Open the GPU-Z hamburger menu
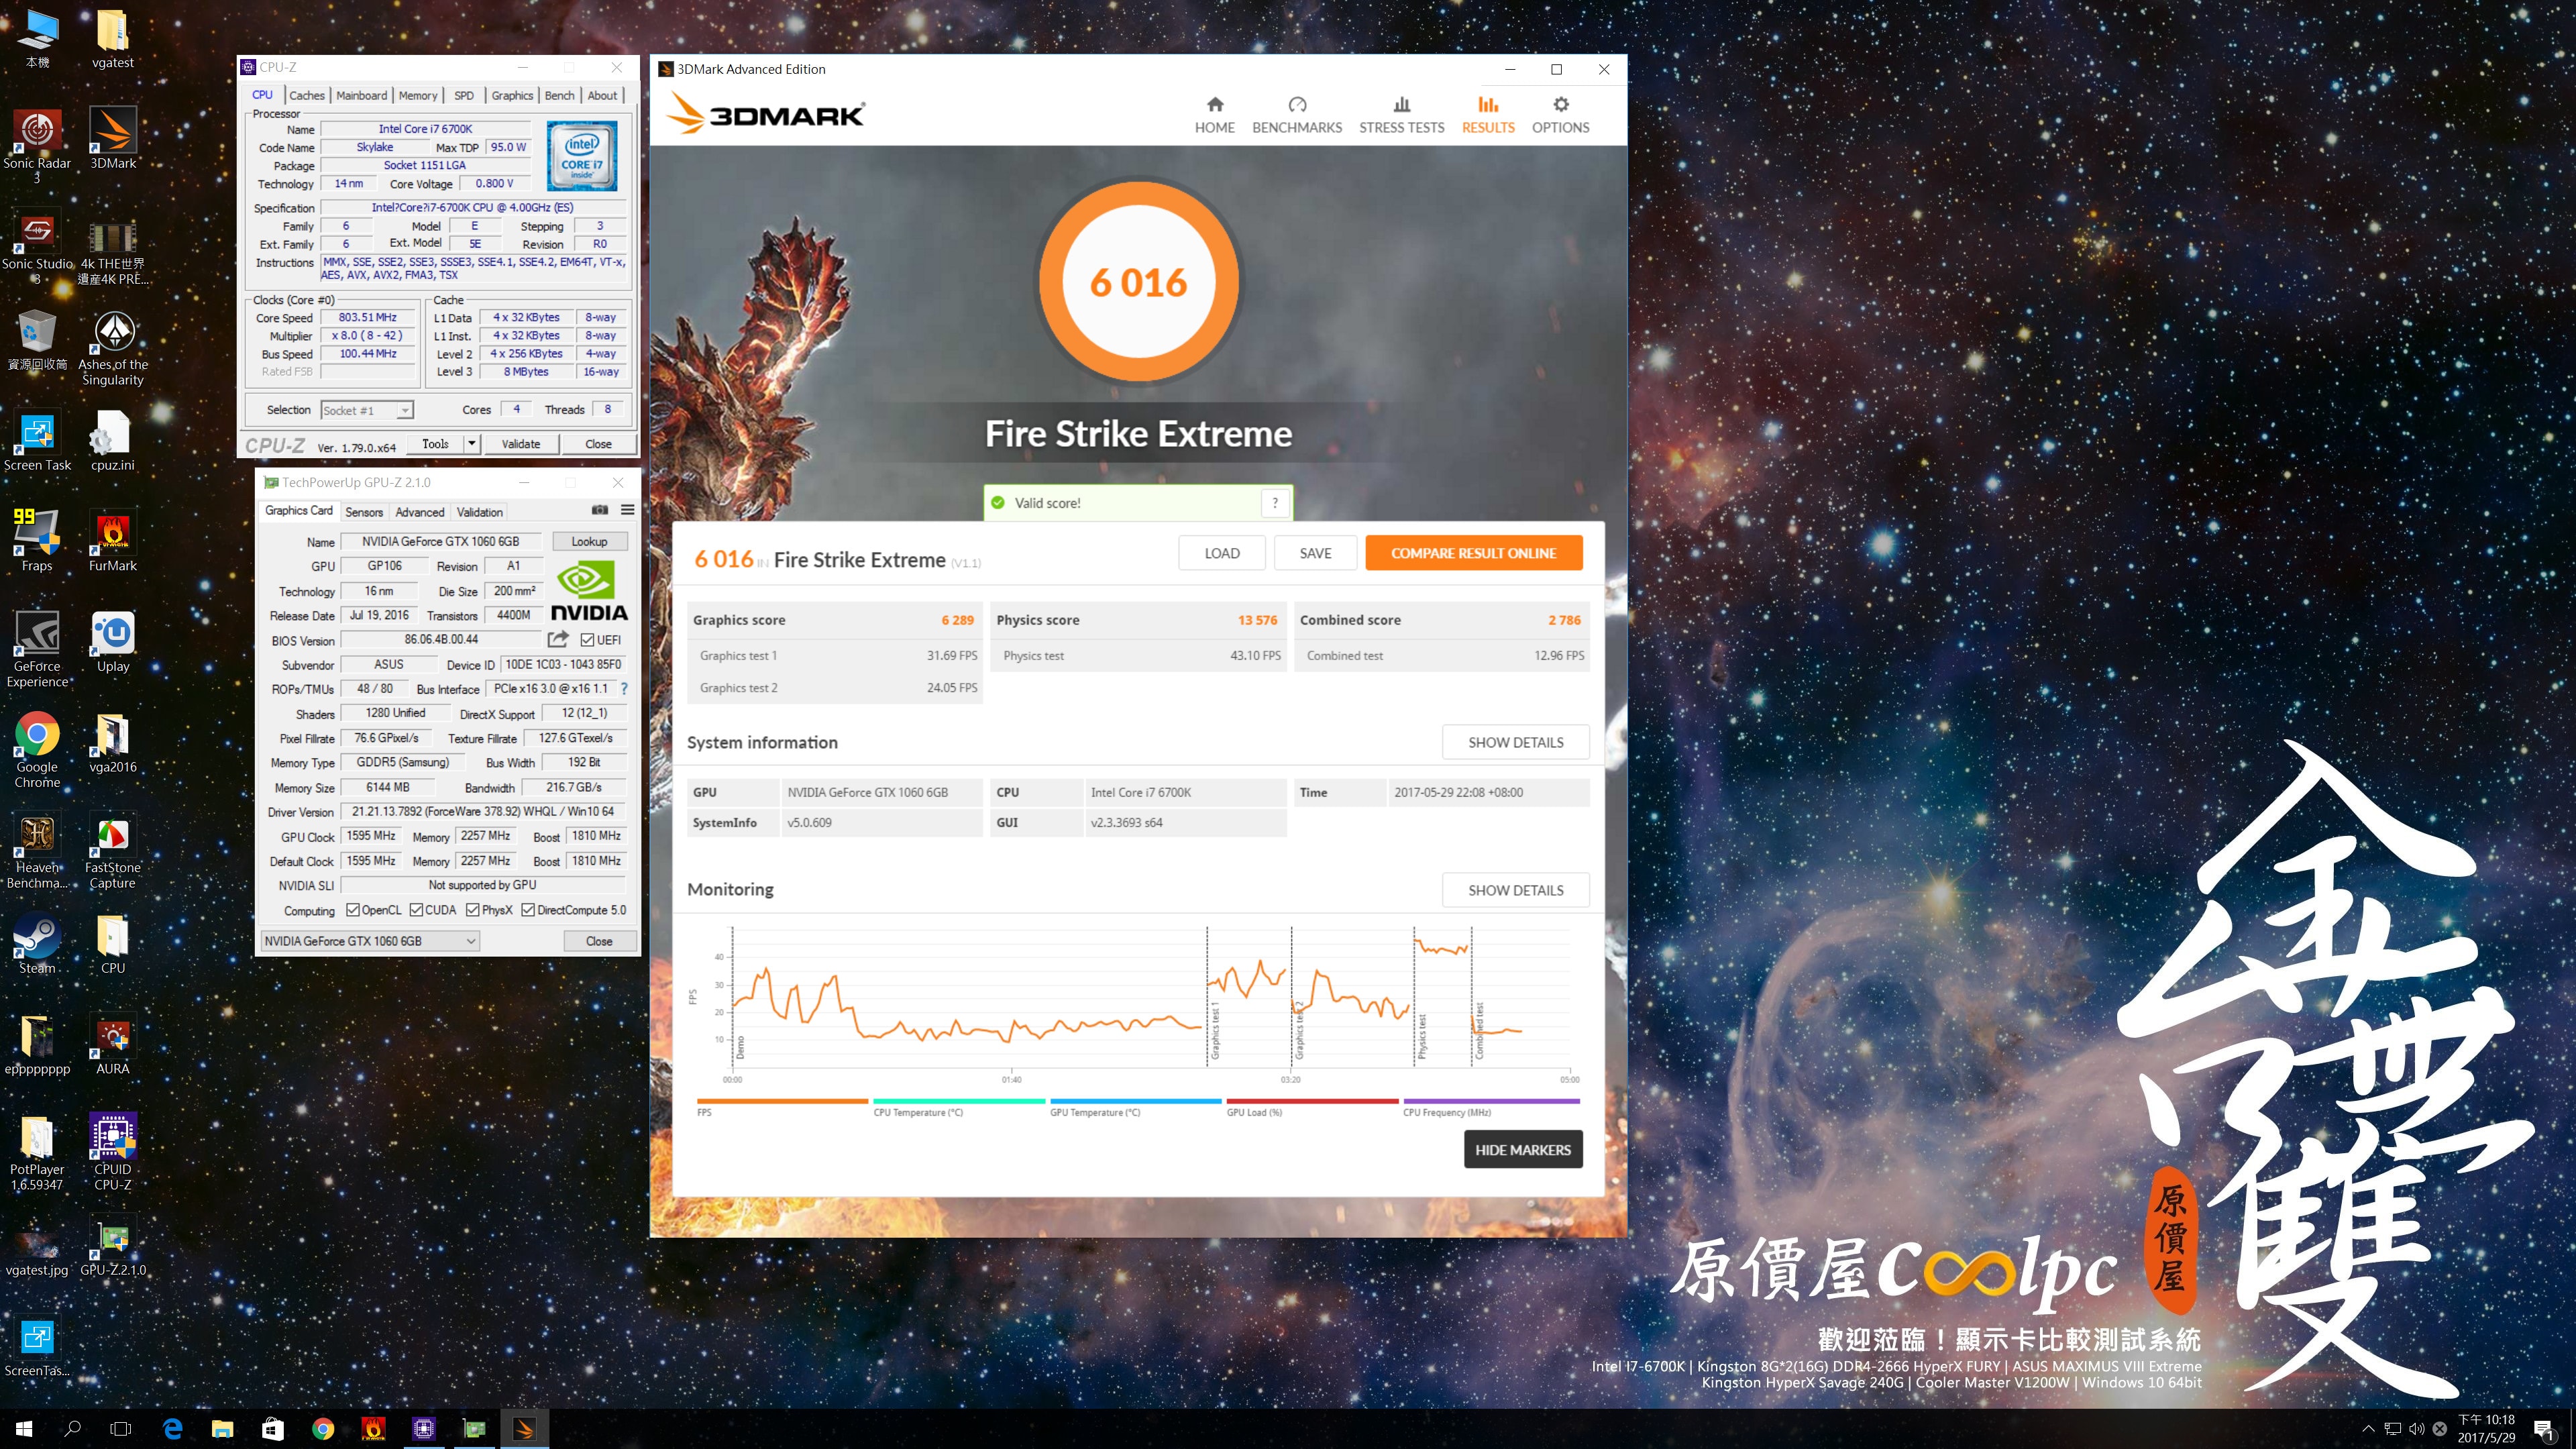 tap(628, 510)
